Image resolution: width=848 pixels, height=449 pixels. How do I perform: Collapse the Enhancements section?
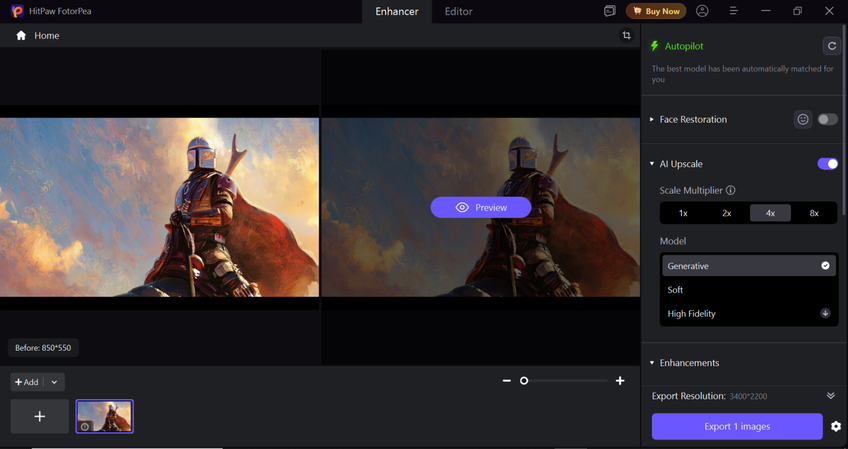[652, 362]
